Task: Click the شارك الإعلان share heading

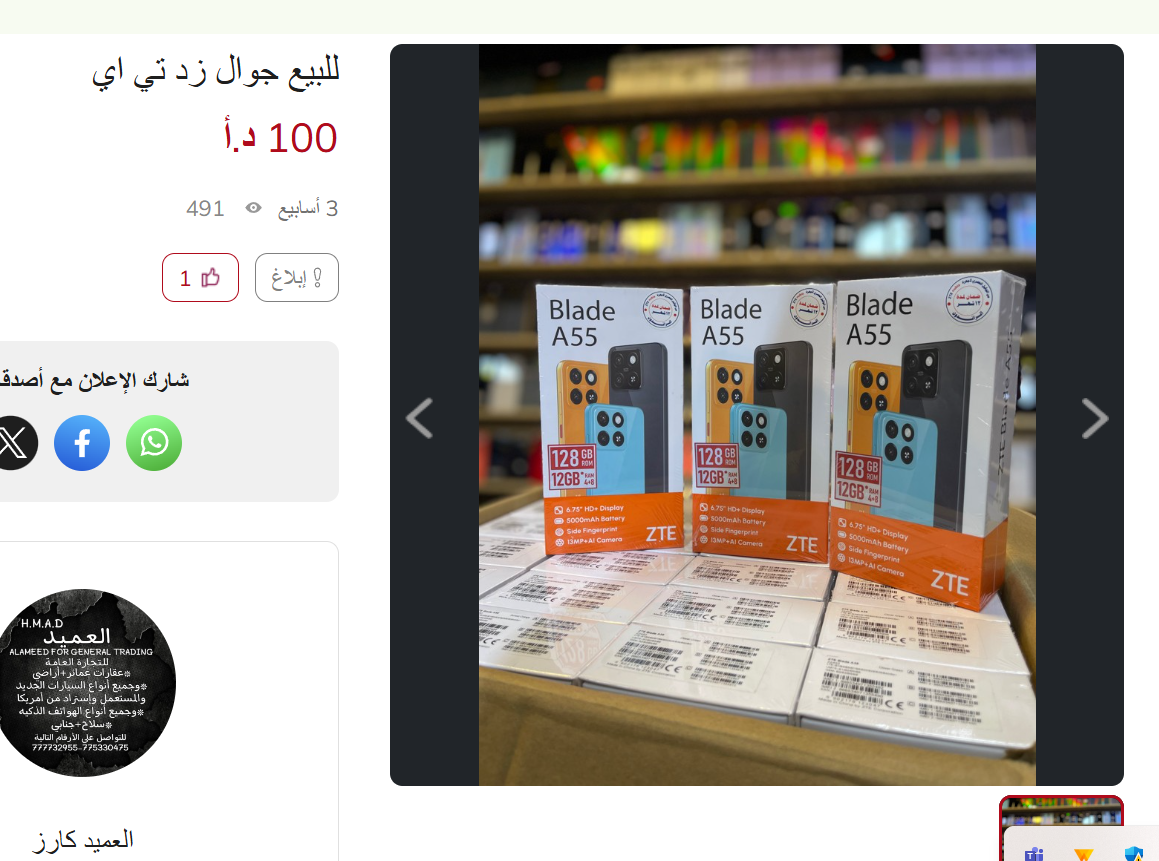Action: coord(95,380)
